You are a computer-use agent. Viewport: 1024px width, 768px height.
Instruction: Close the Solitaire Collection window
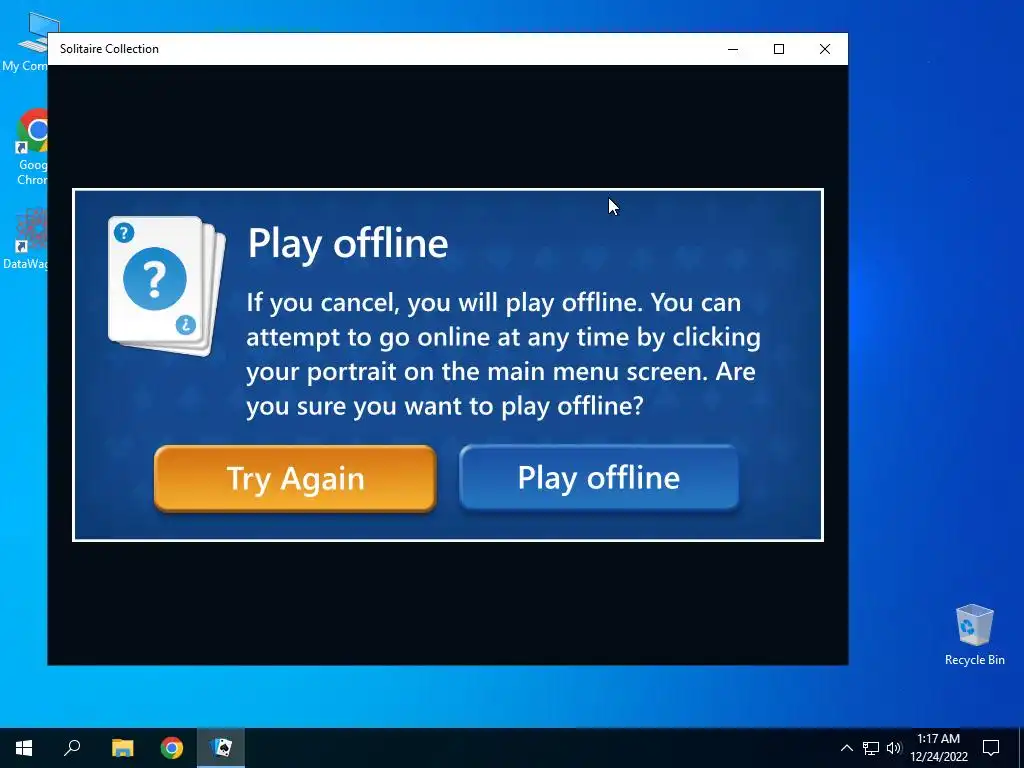(x=825, y=49)
